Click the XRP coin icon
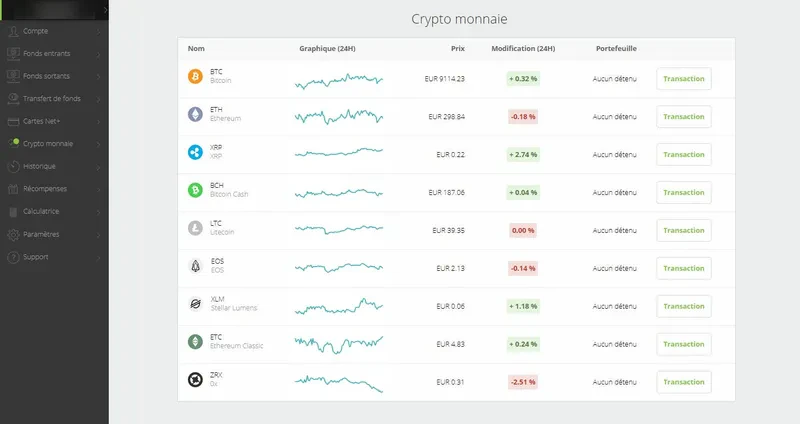Image resolution: width=800 pixels, height=424 pixels. click(194, 153)
